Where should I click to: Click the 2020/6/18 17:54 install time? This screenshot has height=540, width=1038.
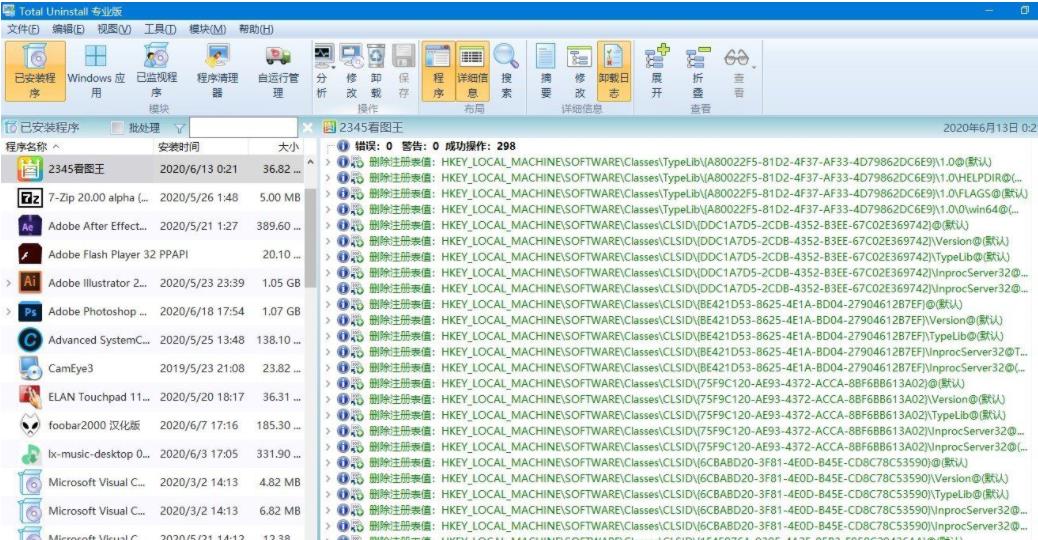point(202,312)
